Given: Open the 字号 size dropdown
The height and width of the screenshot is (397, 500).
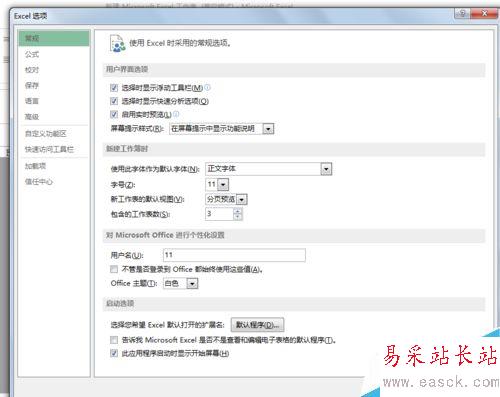Looking at the screenshot, I should [223, 184].
